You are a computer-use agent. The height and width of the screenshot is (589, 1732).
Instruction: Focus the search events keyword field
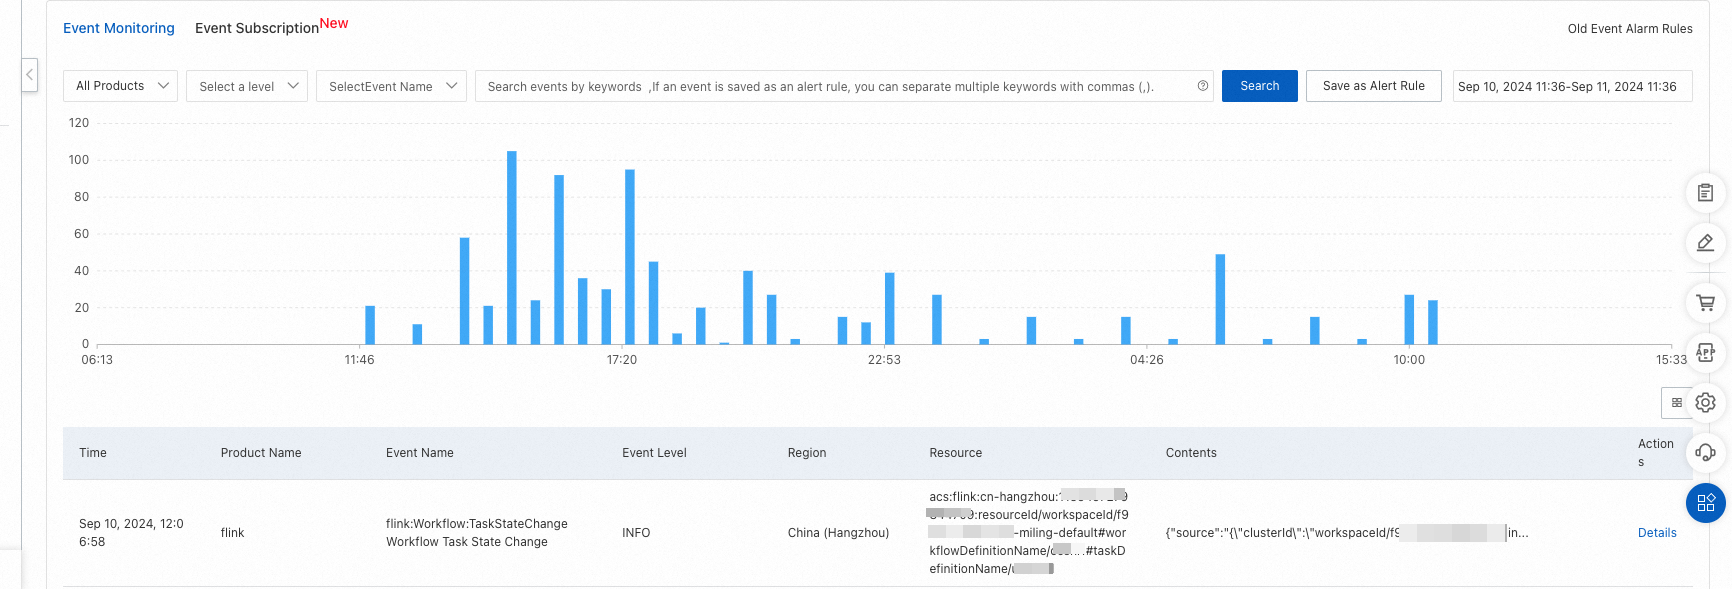click(843, 86)
